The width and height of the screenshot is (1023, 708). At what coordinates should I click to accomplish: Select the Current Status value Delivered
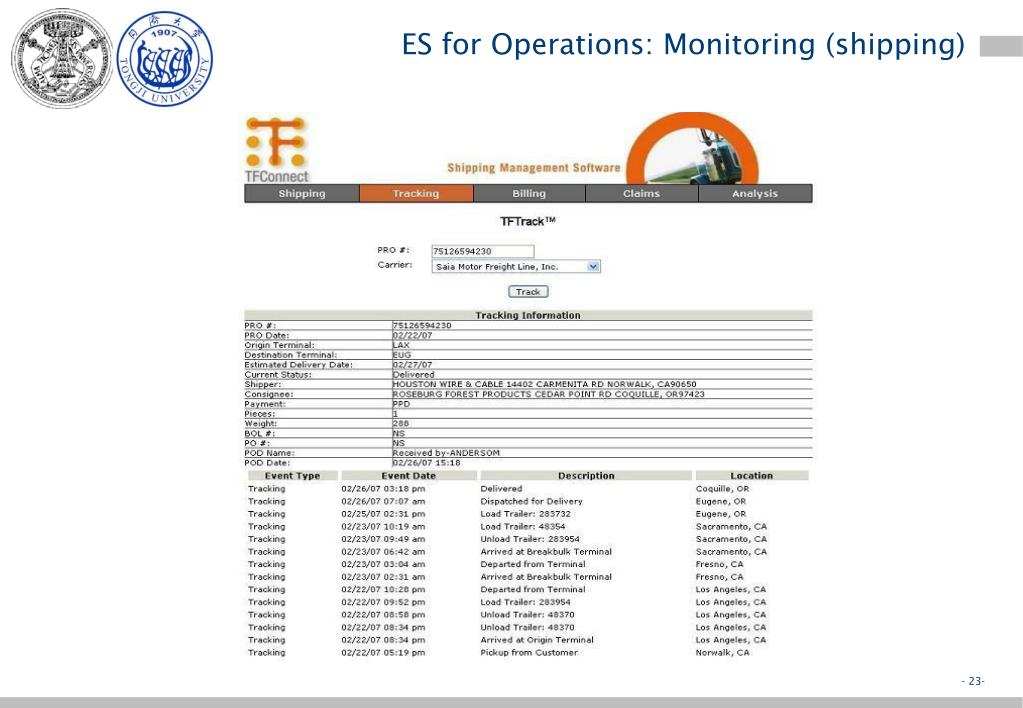point(414,375)
